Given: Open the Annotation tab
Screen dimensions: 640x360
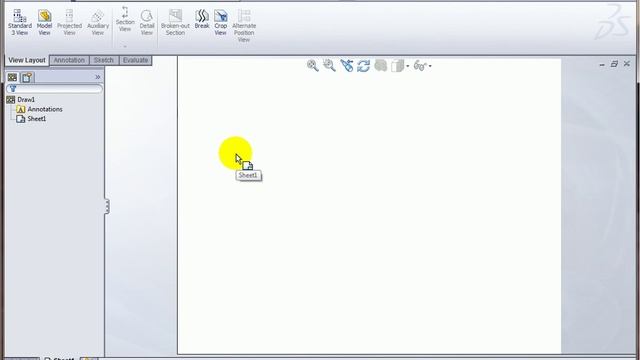Looking at the screenshot, I should (x=69, y=60).
